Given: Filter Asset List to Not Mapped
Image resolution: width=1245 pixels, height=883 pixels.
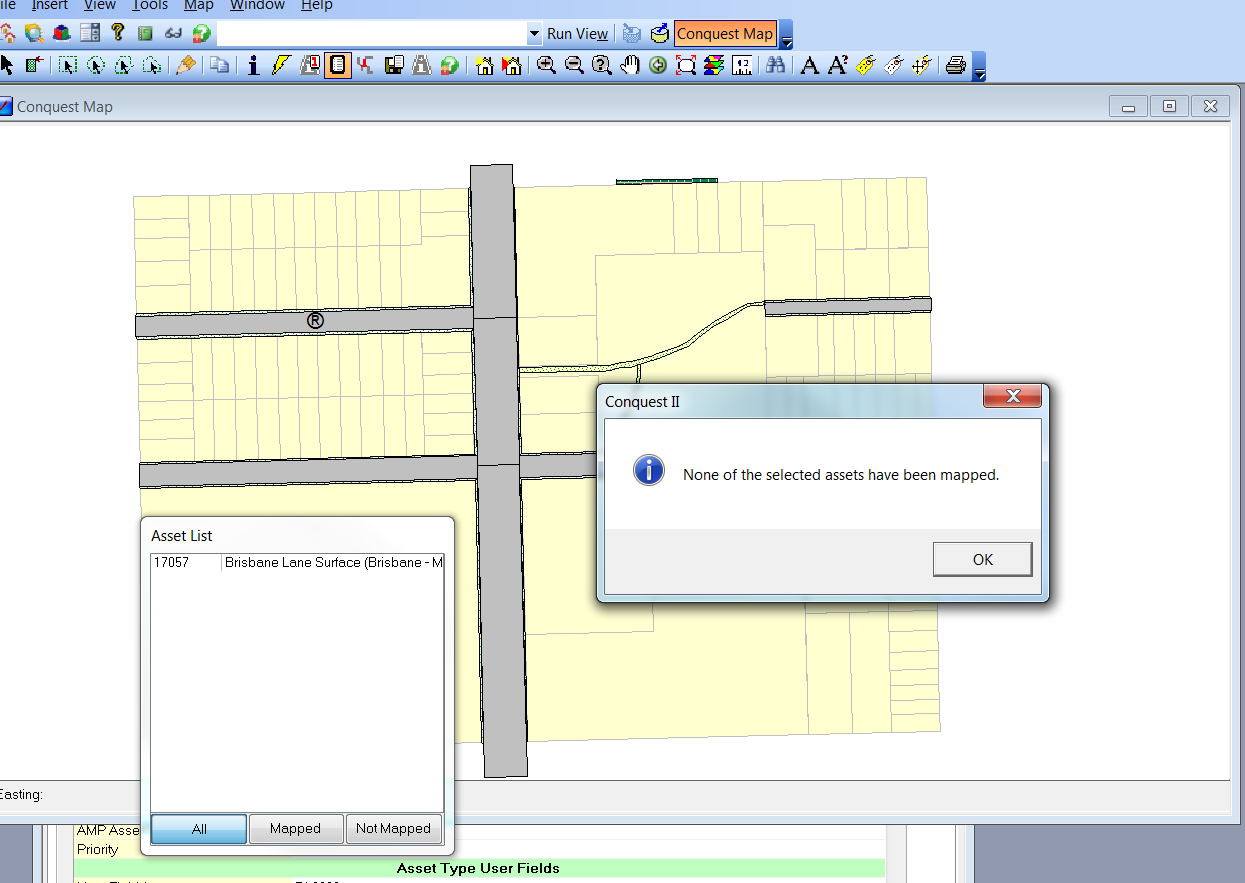Looking at the screenshot, I should (393, 829).
